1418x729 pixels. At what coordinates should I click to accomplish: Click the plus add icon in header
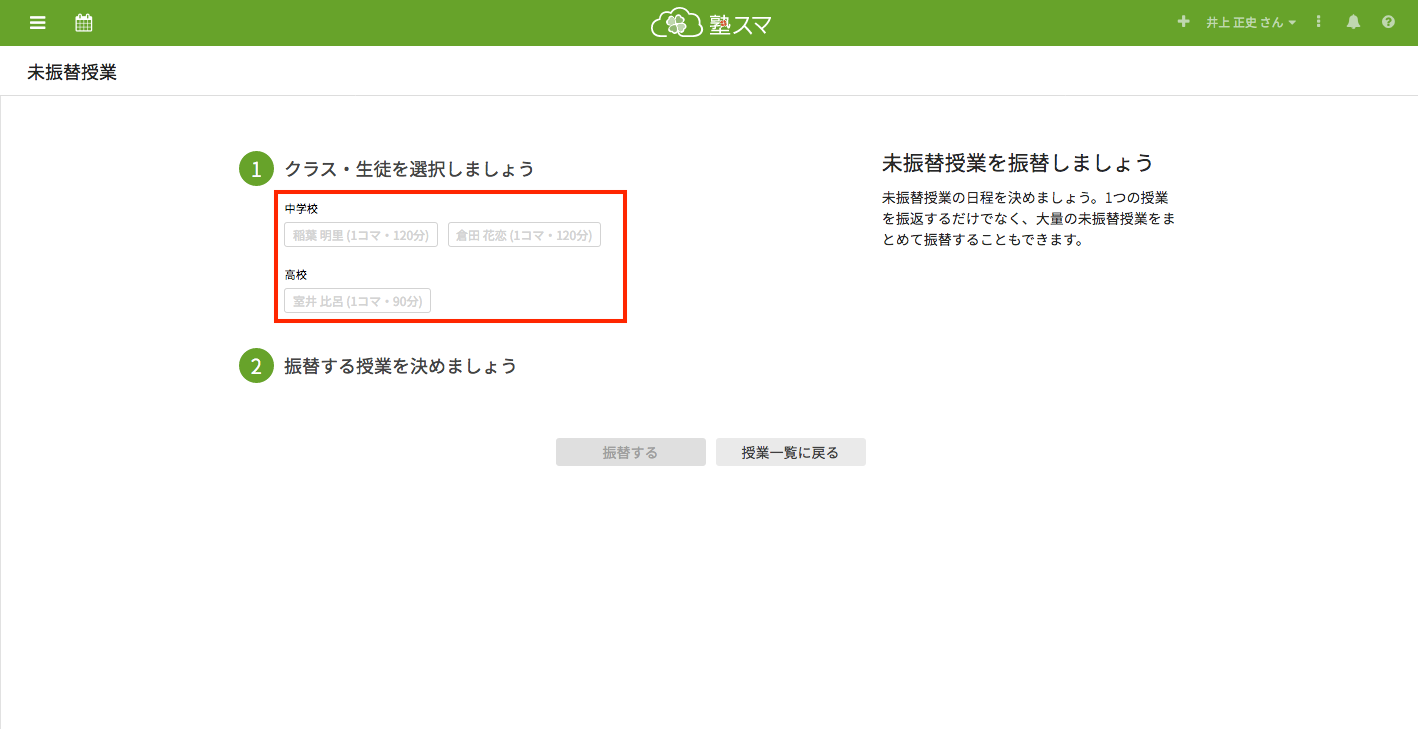click(1184, 22)
